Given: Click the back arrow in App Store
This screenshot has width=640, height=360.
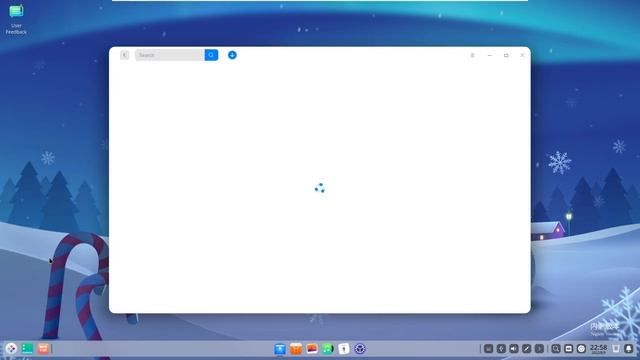Looking at the screenshot, I should 124,55.
